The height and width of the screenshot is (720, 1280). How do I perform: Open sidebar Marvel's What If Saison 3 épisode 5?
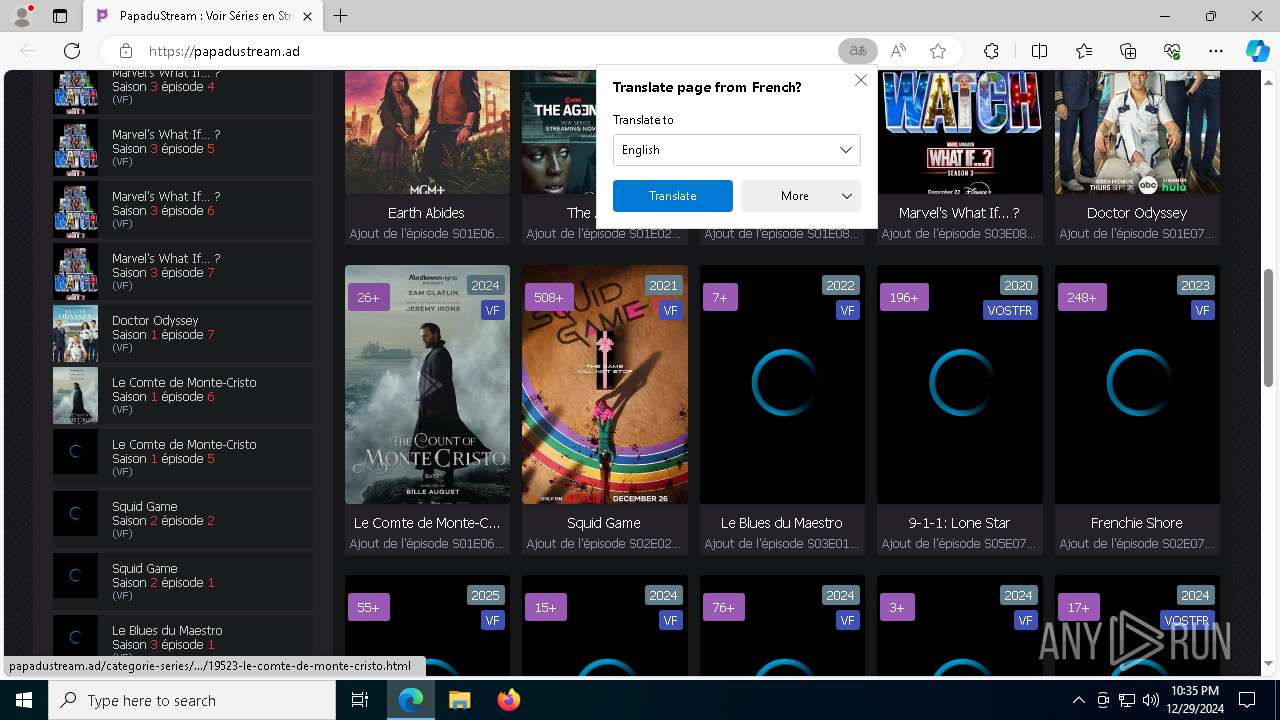point(183,148)
